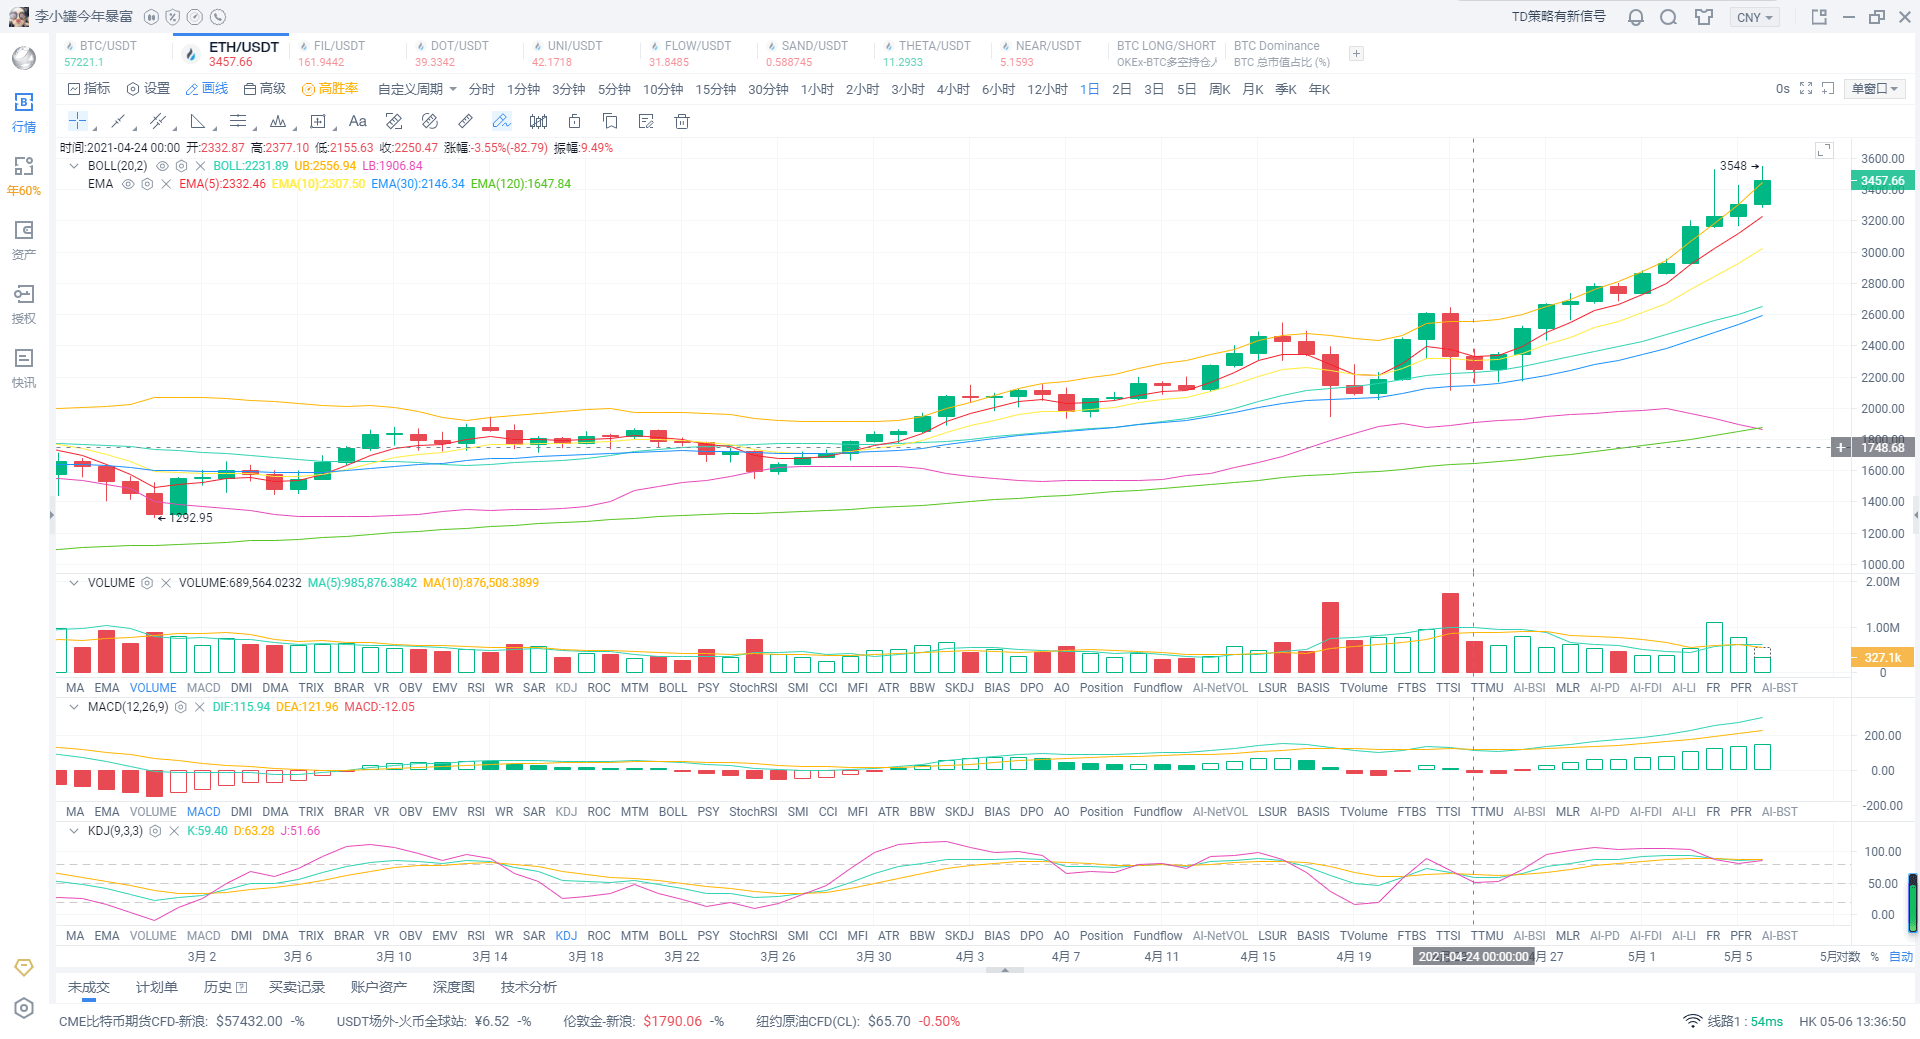
Task: Select the 1小时 timeframe
Action: 817,89
